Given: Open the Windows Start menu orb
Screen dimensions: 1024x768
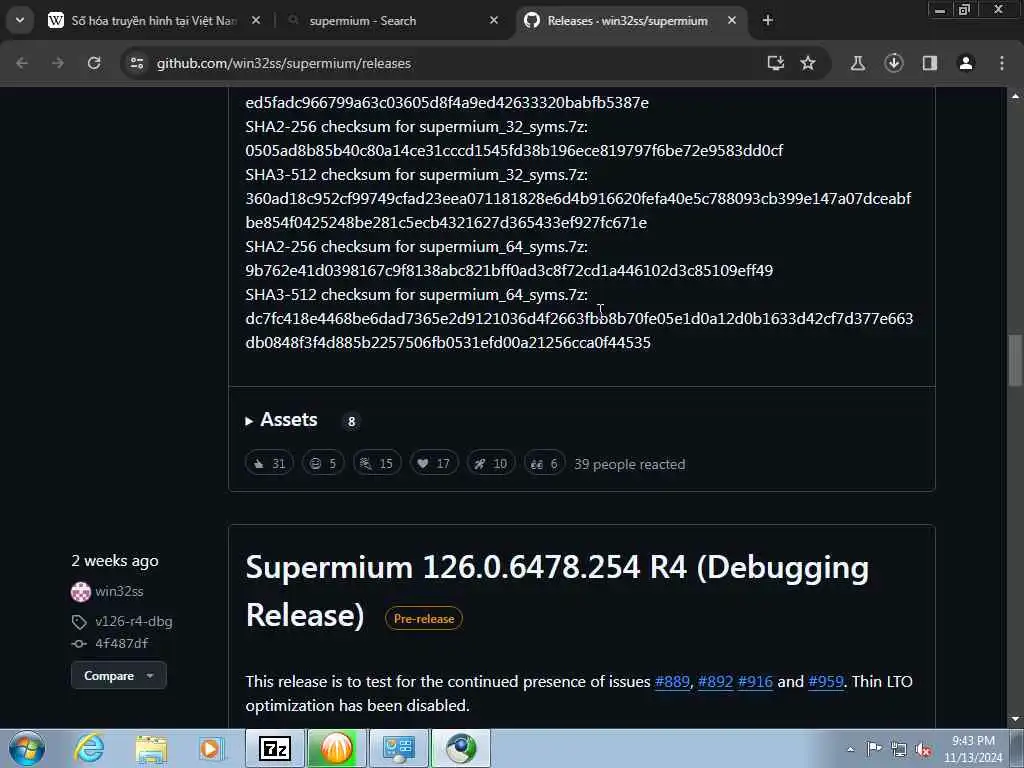Looking at the screenshot, I should click(27, 748).
